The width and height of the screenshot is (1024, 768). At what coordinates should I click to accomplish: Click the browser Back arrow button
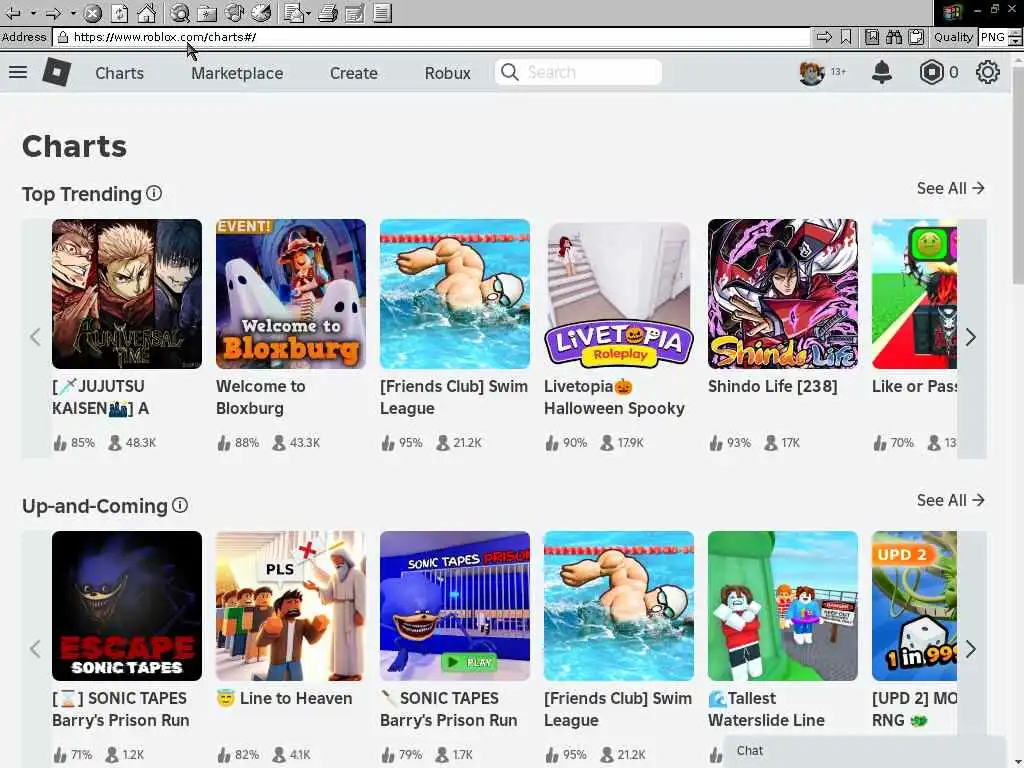(12, 12)
